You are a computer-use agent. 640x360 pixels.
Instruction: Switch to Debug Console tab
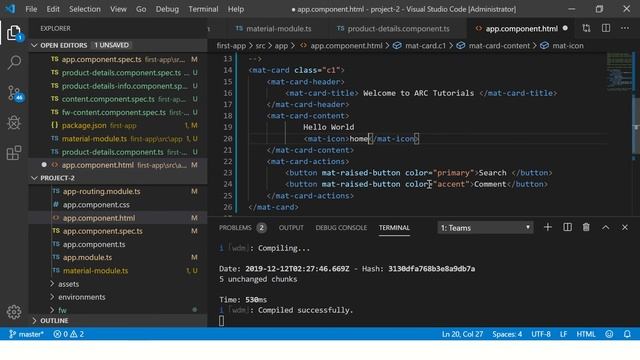click(x=341, y=228)
